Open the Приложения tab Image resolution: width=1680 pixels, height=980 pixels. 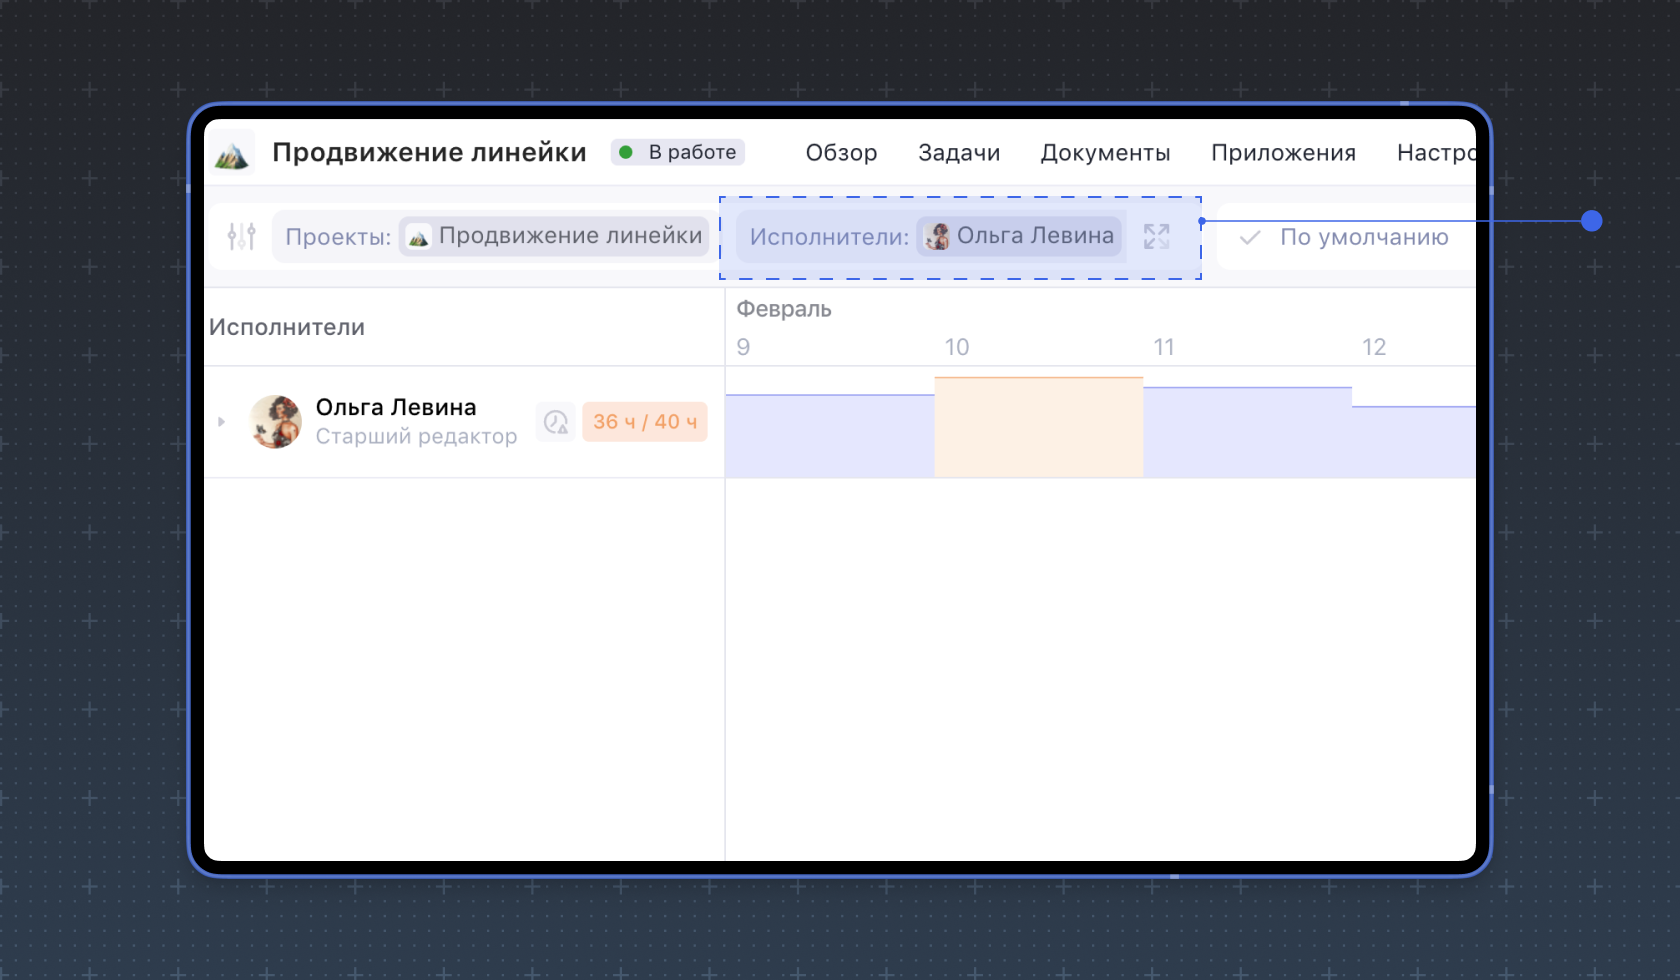[x=1283, y=153]
